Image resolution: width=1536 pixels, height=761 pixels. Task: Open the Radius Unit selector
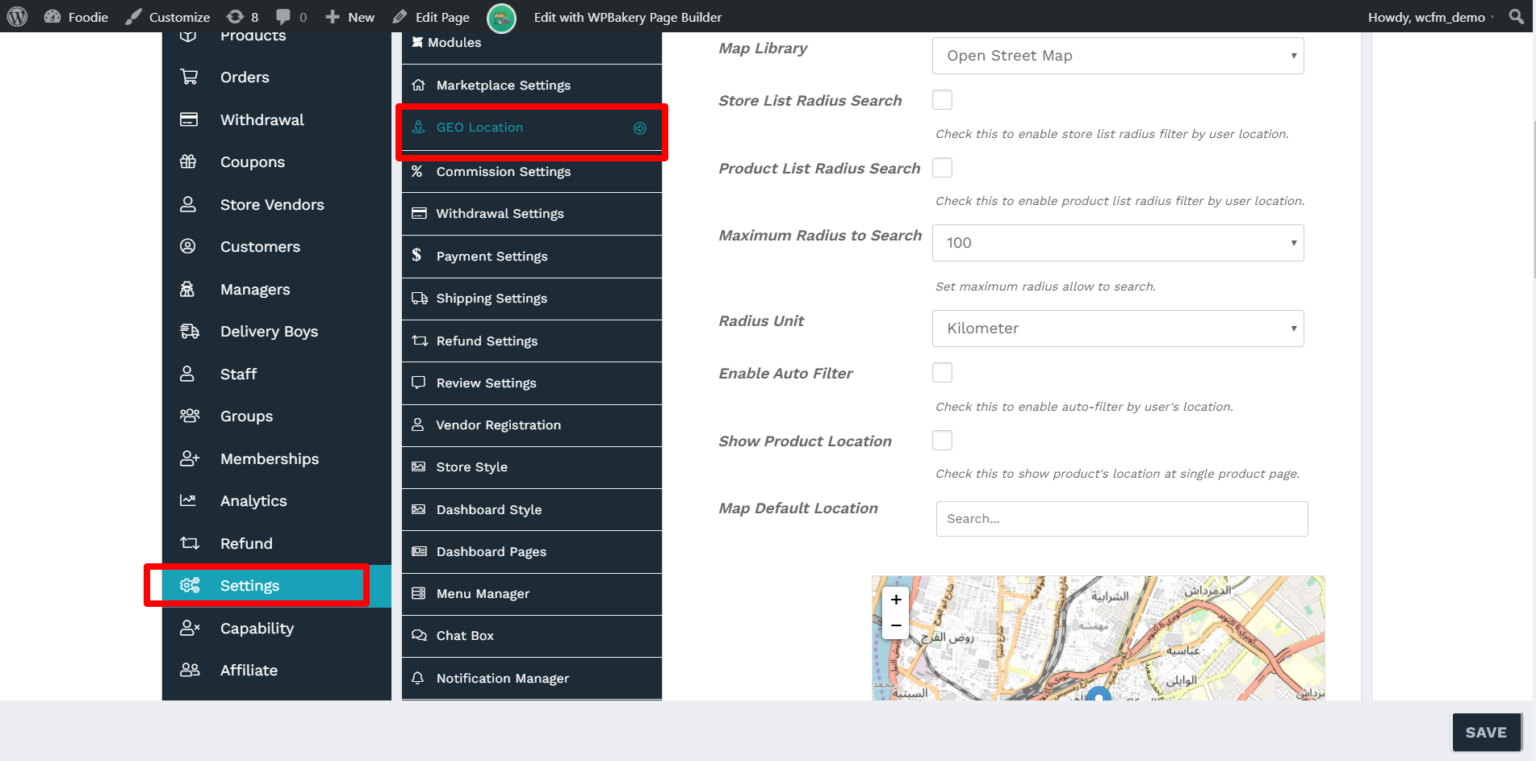1117,328
